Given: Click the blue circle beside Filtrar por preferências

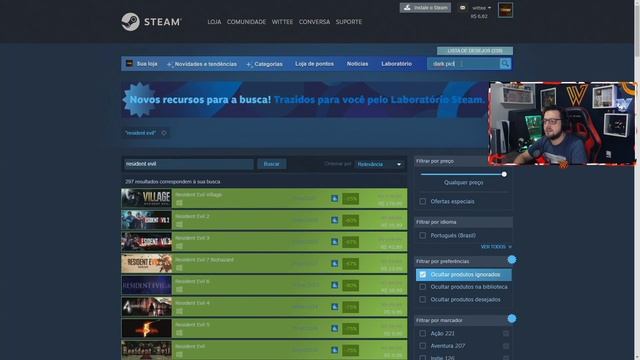Looking at the screenshot, I should (512, 260).
